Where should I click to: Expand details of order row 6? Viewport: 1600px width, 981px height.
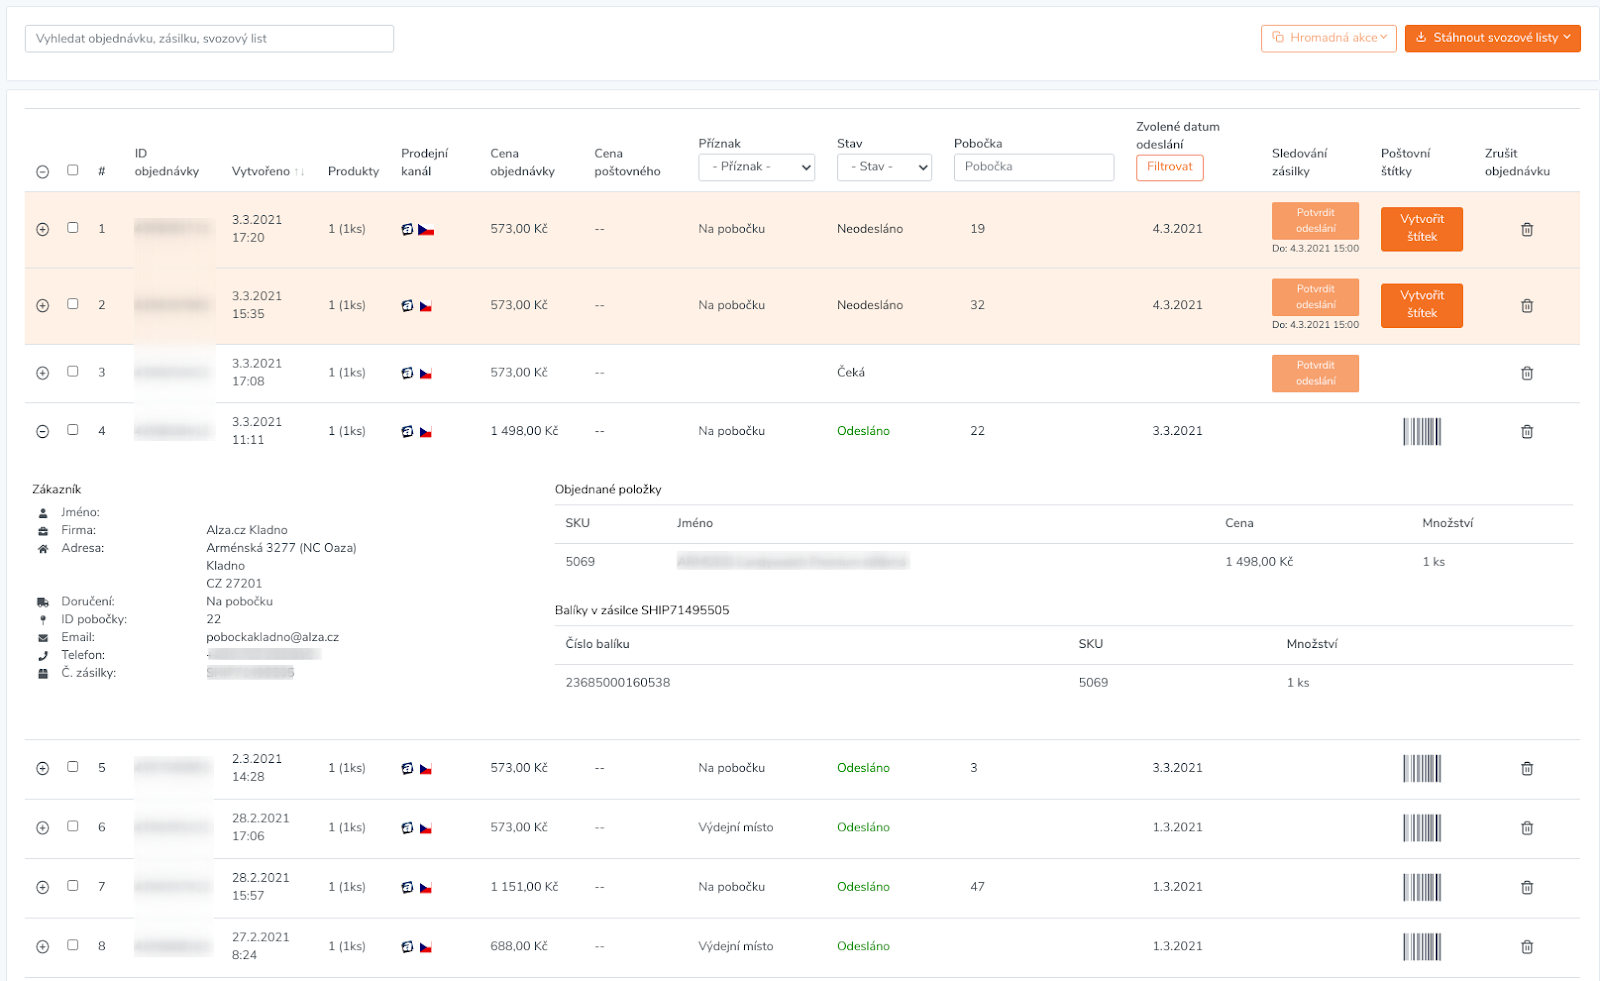point(42,828)
